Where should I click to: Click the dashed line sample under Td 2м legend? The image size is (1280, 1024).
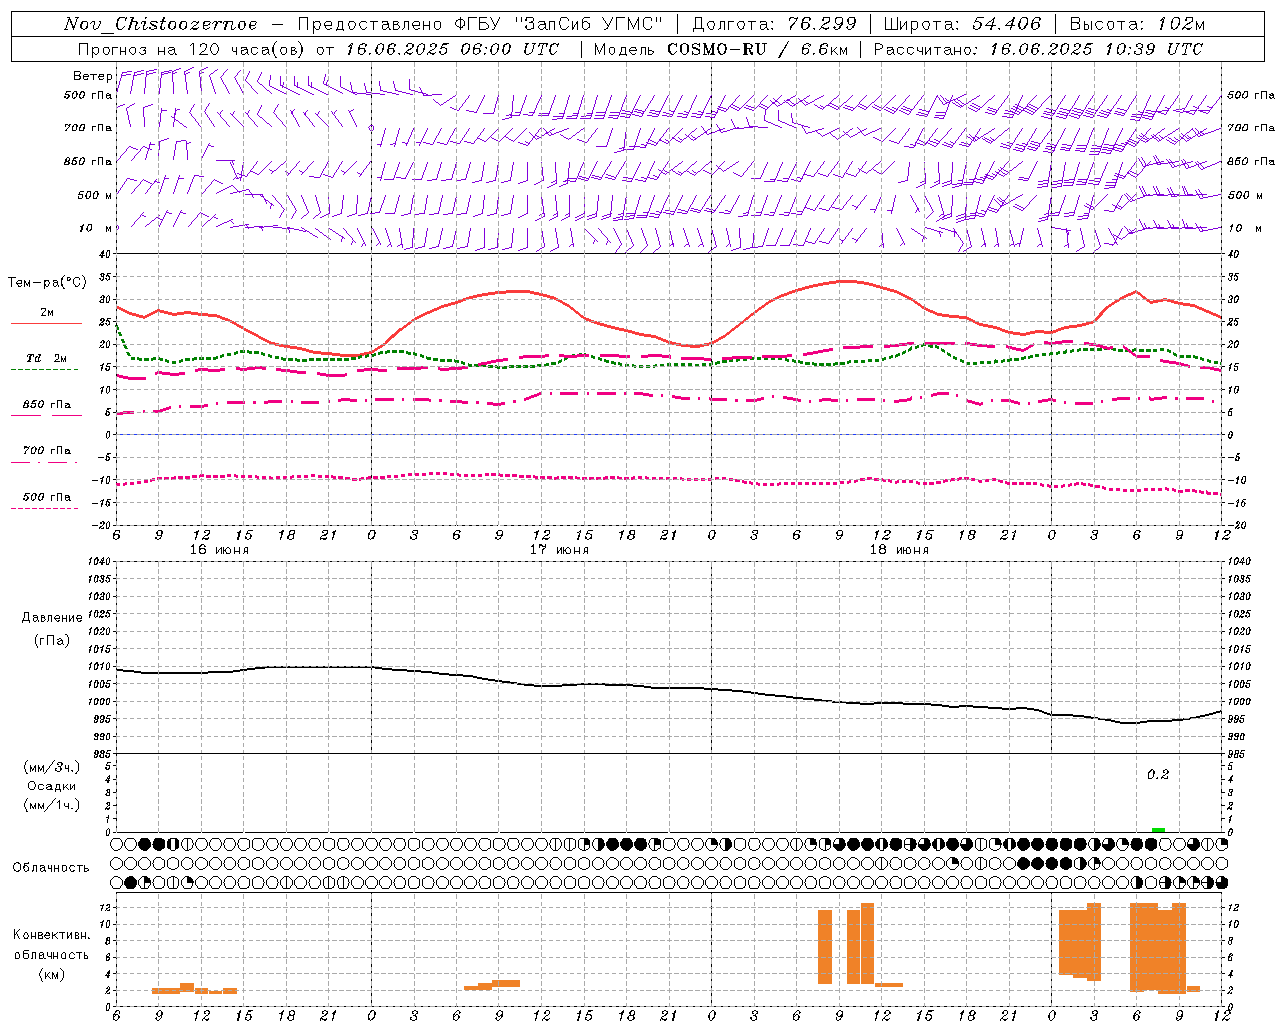pos(44,370)
